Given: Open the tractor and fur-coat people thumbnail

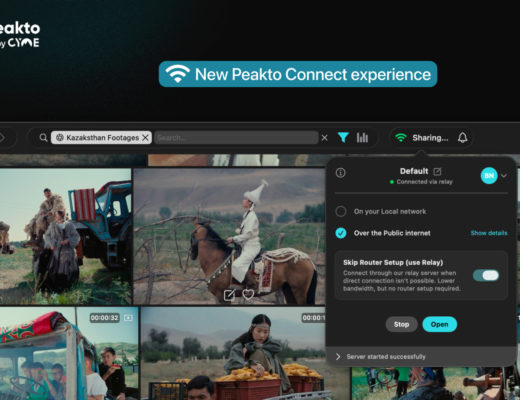Looking at the screenshot, I should [65, 236].
